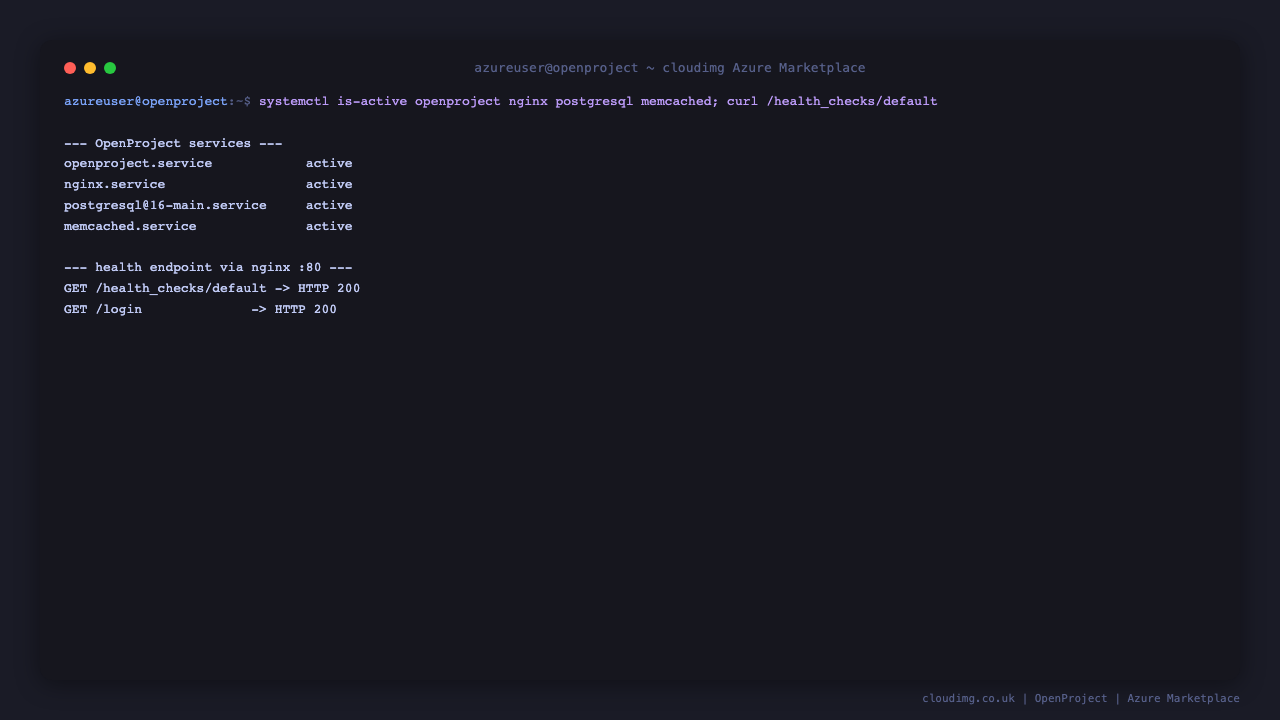Click the 'postgresql@16-main.service' row name
This screenshot has width=1280, height=720.
tap(165, 205)
